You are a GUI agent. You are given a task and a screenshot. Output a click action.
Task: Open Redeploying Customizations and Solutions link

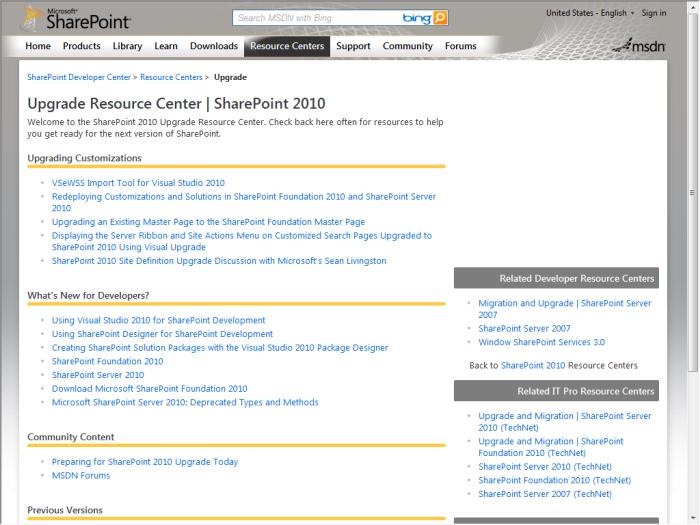coord(244,202)
